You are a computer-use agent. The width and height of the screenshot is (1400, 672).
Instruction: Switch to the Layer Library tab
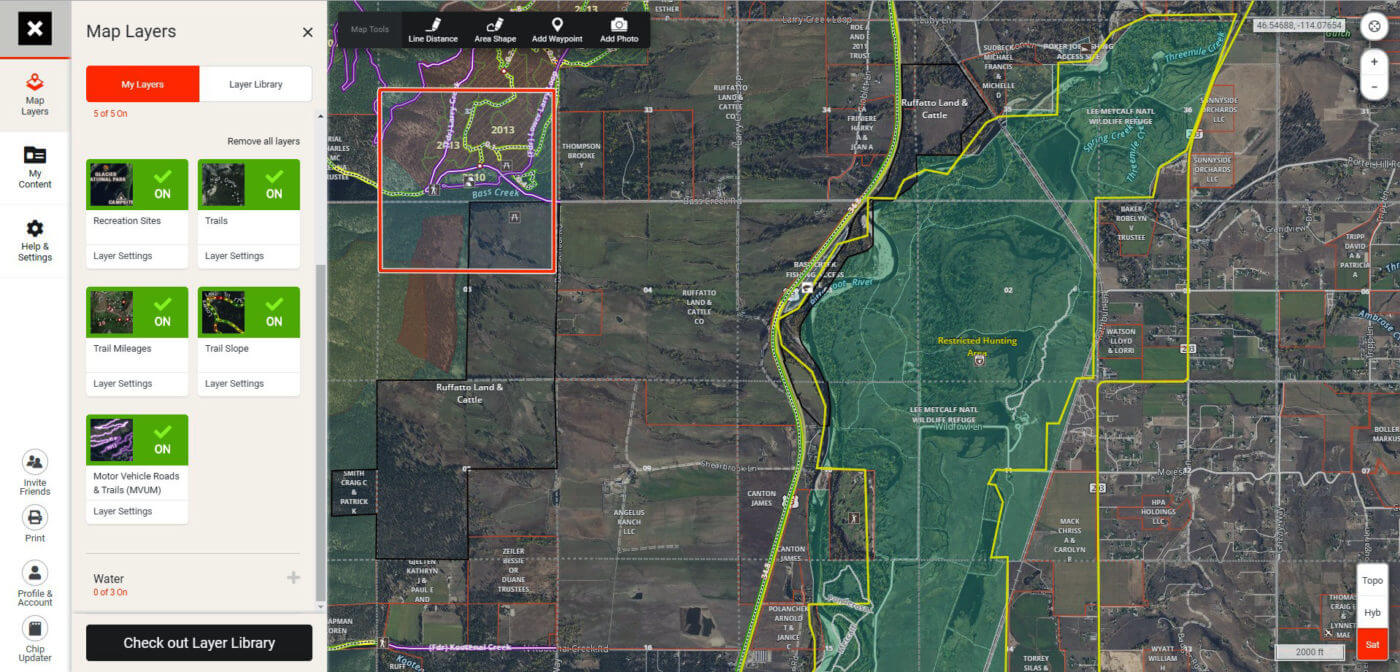(x=255, y=84)
